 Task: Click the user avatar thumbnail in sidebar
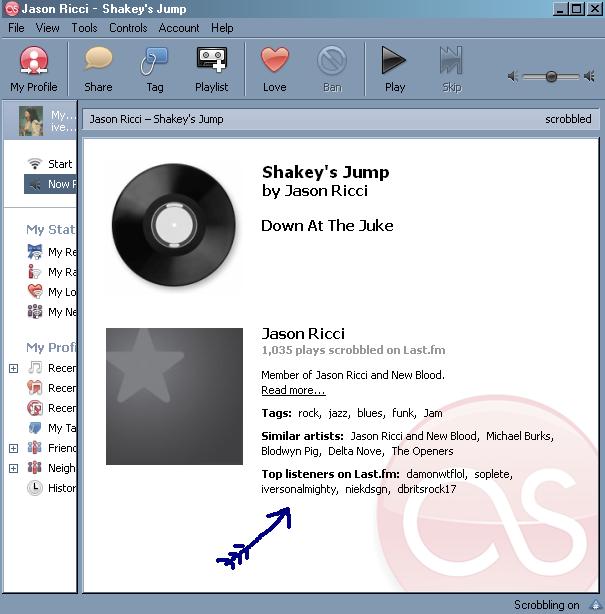coord(31,121)
